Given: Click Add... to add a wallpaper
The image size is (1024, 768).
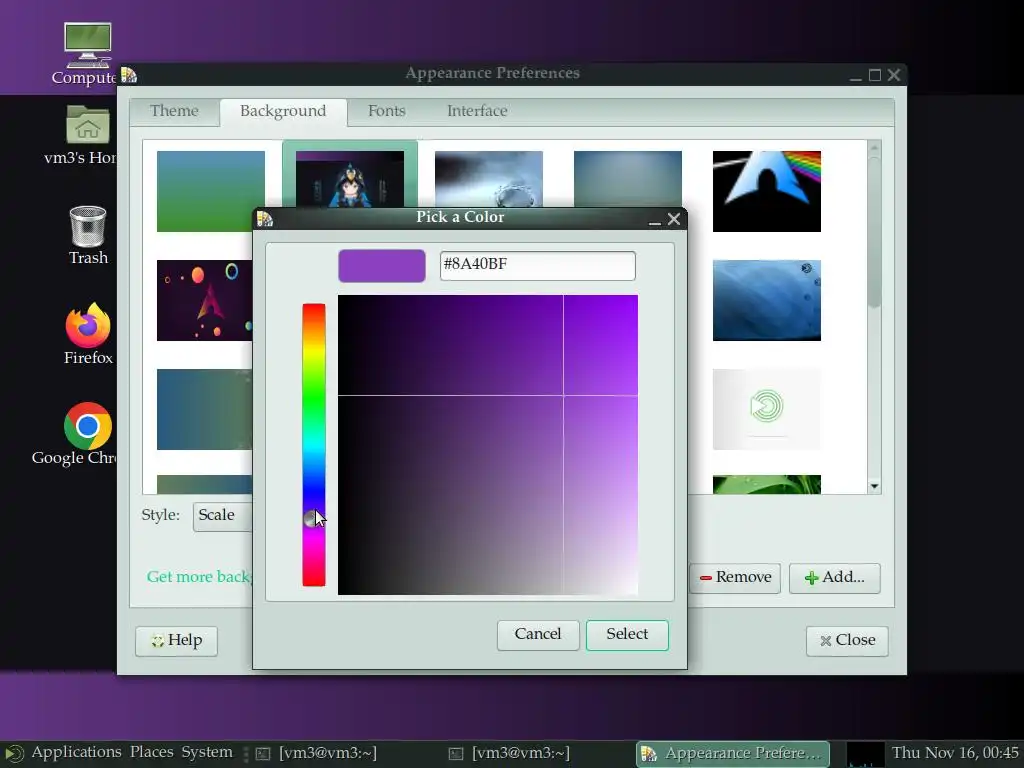Looking at the screenshot, I should click(835, 578).
